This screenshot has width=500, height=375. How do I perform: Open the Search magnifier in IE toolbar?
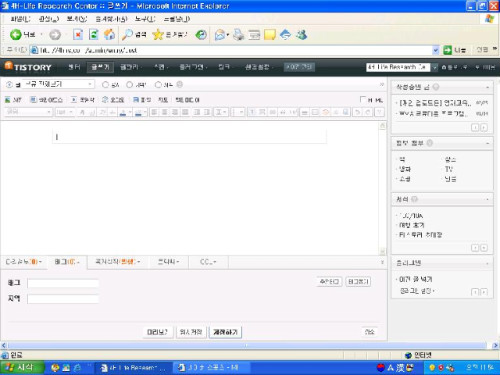pos(127,34)
